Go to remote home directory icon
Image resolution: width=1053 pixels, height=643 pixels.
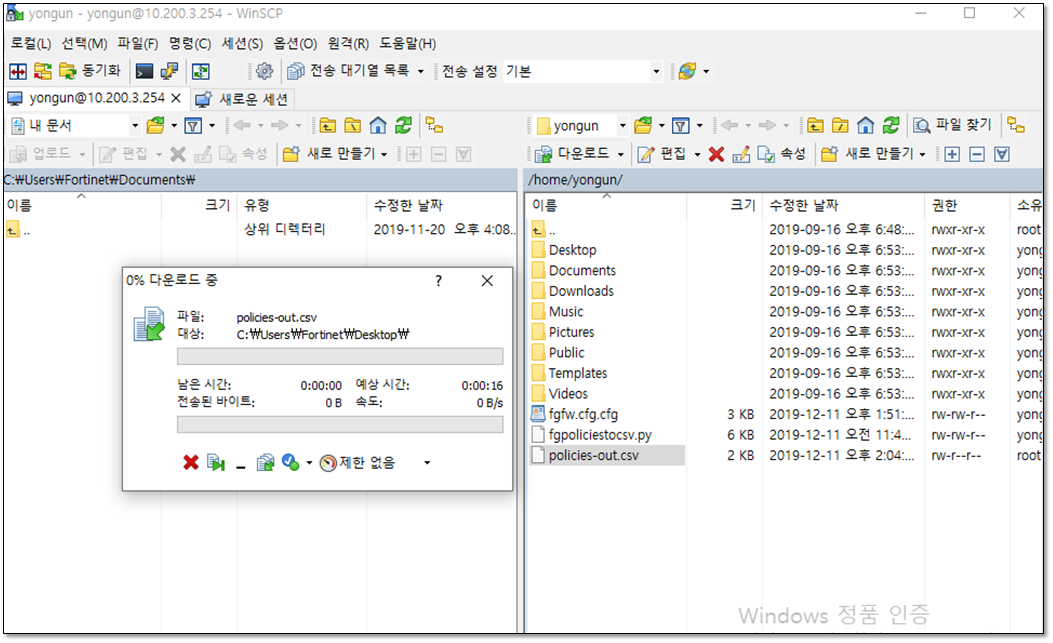tap(866, 125)
